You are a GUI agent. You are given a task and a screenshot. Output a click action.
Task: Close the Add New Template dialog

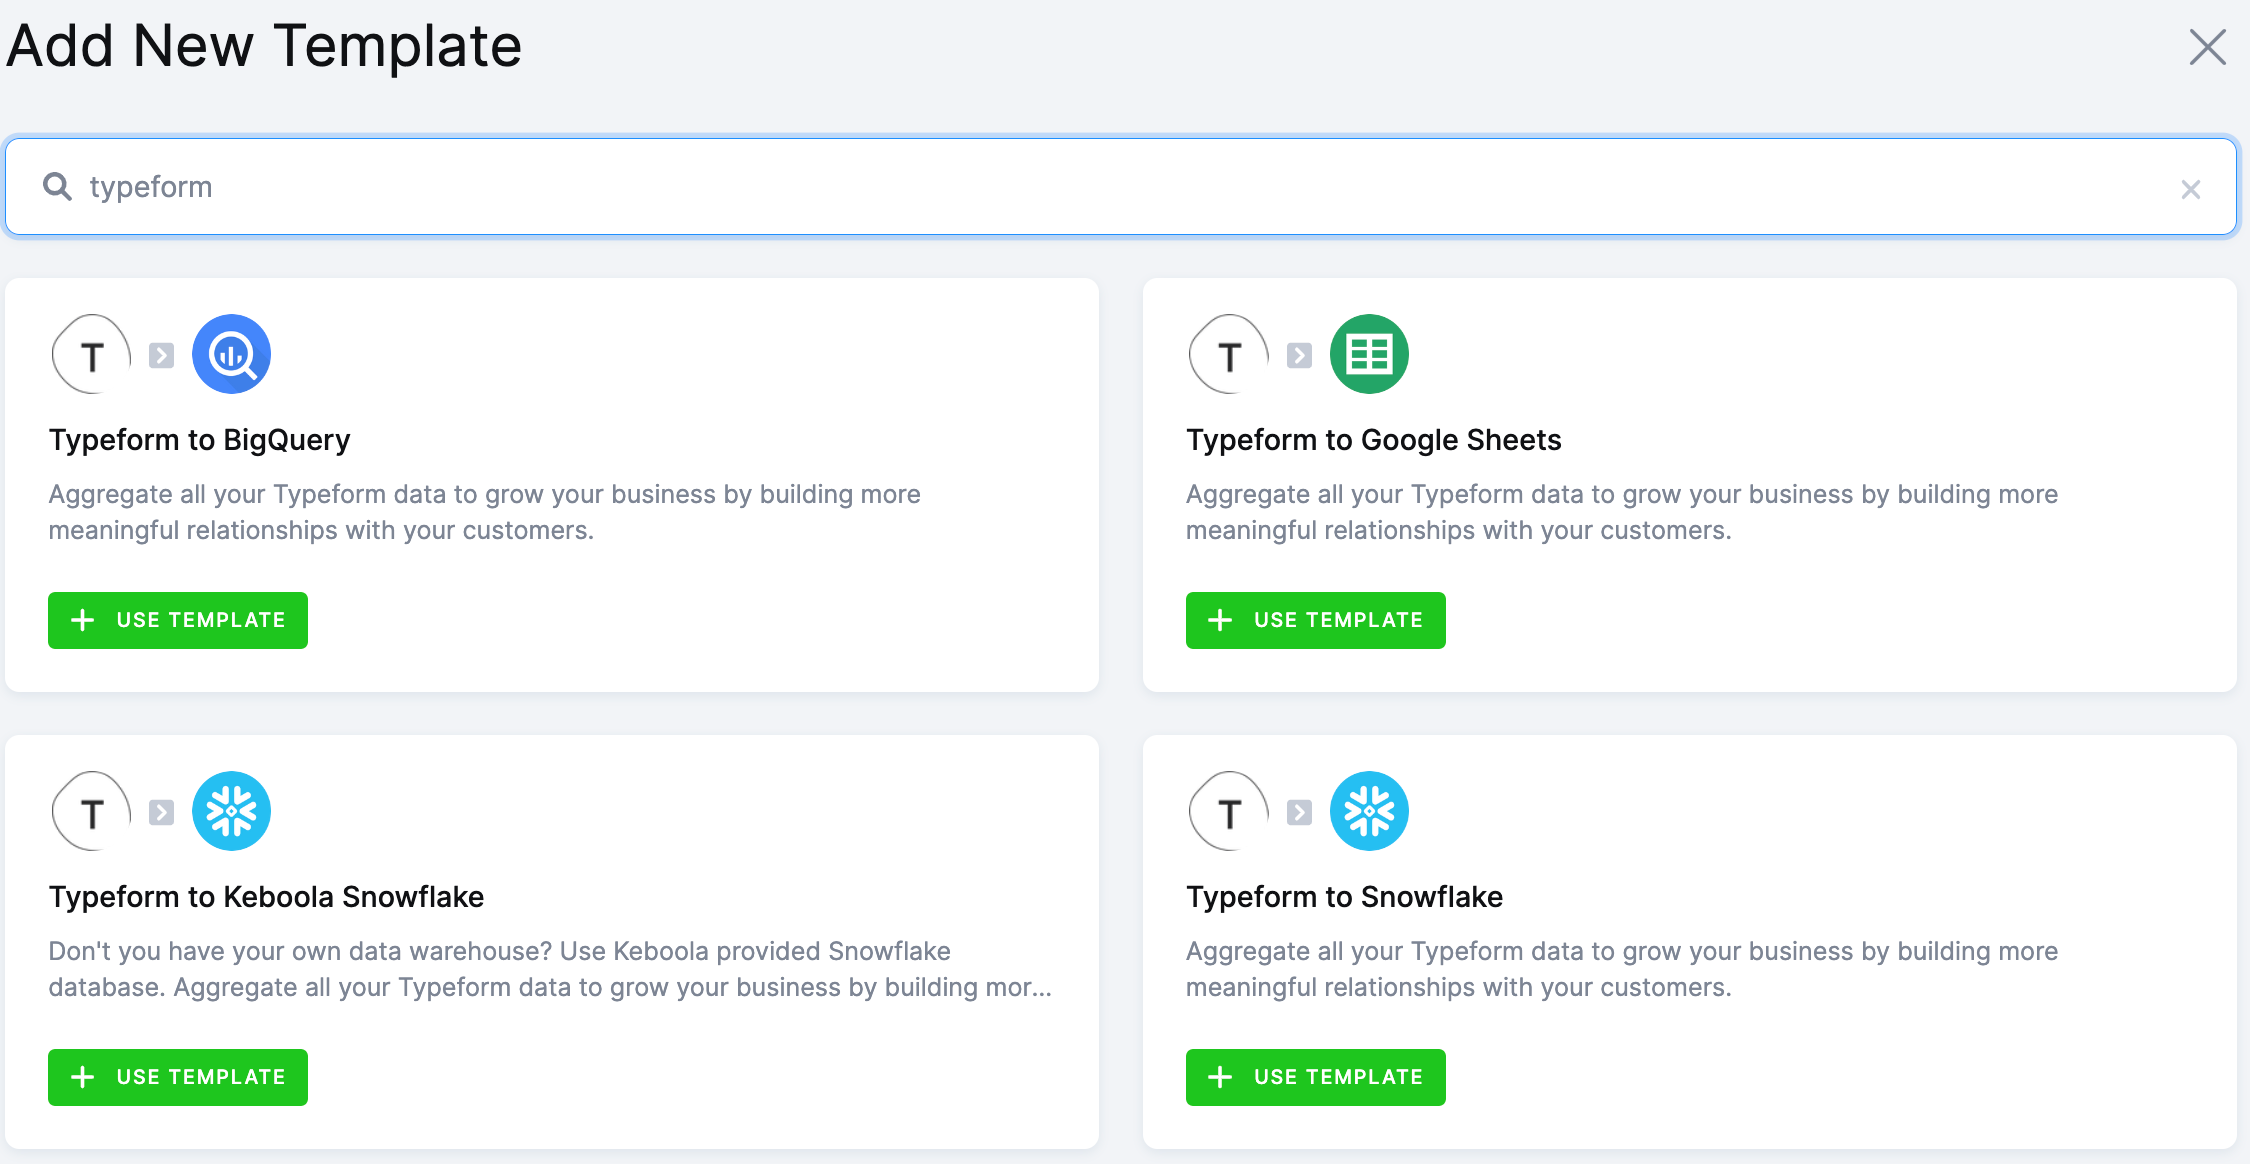[x=2207, y=47]
